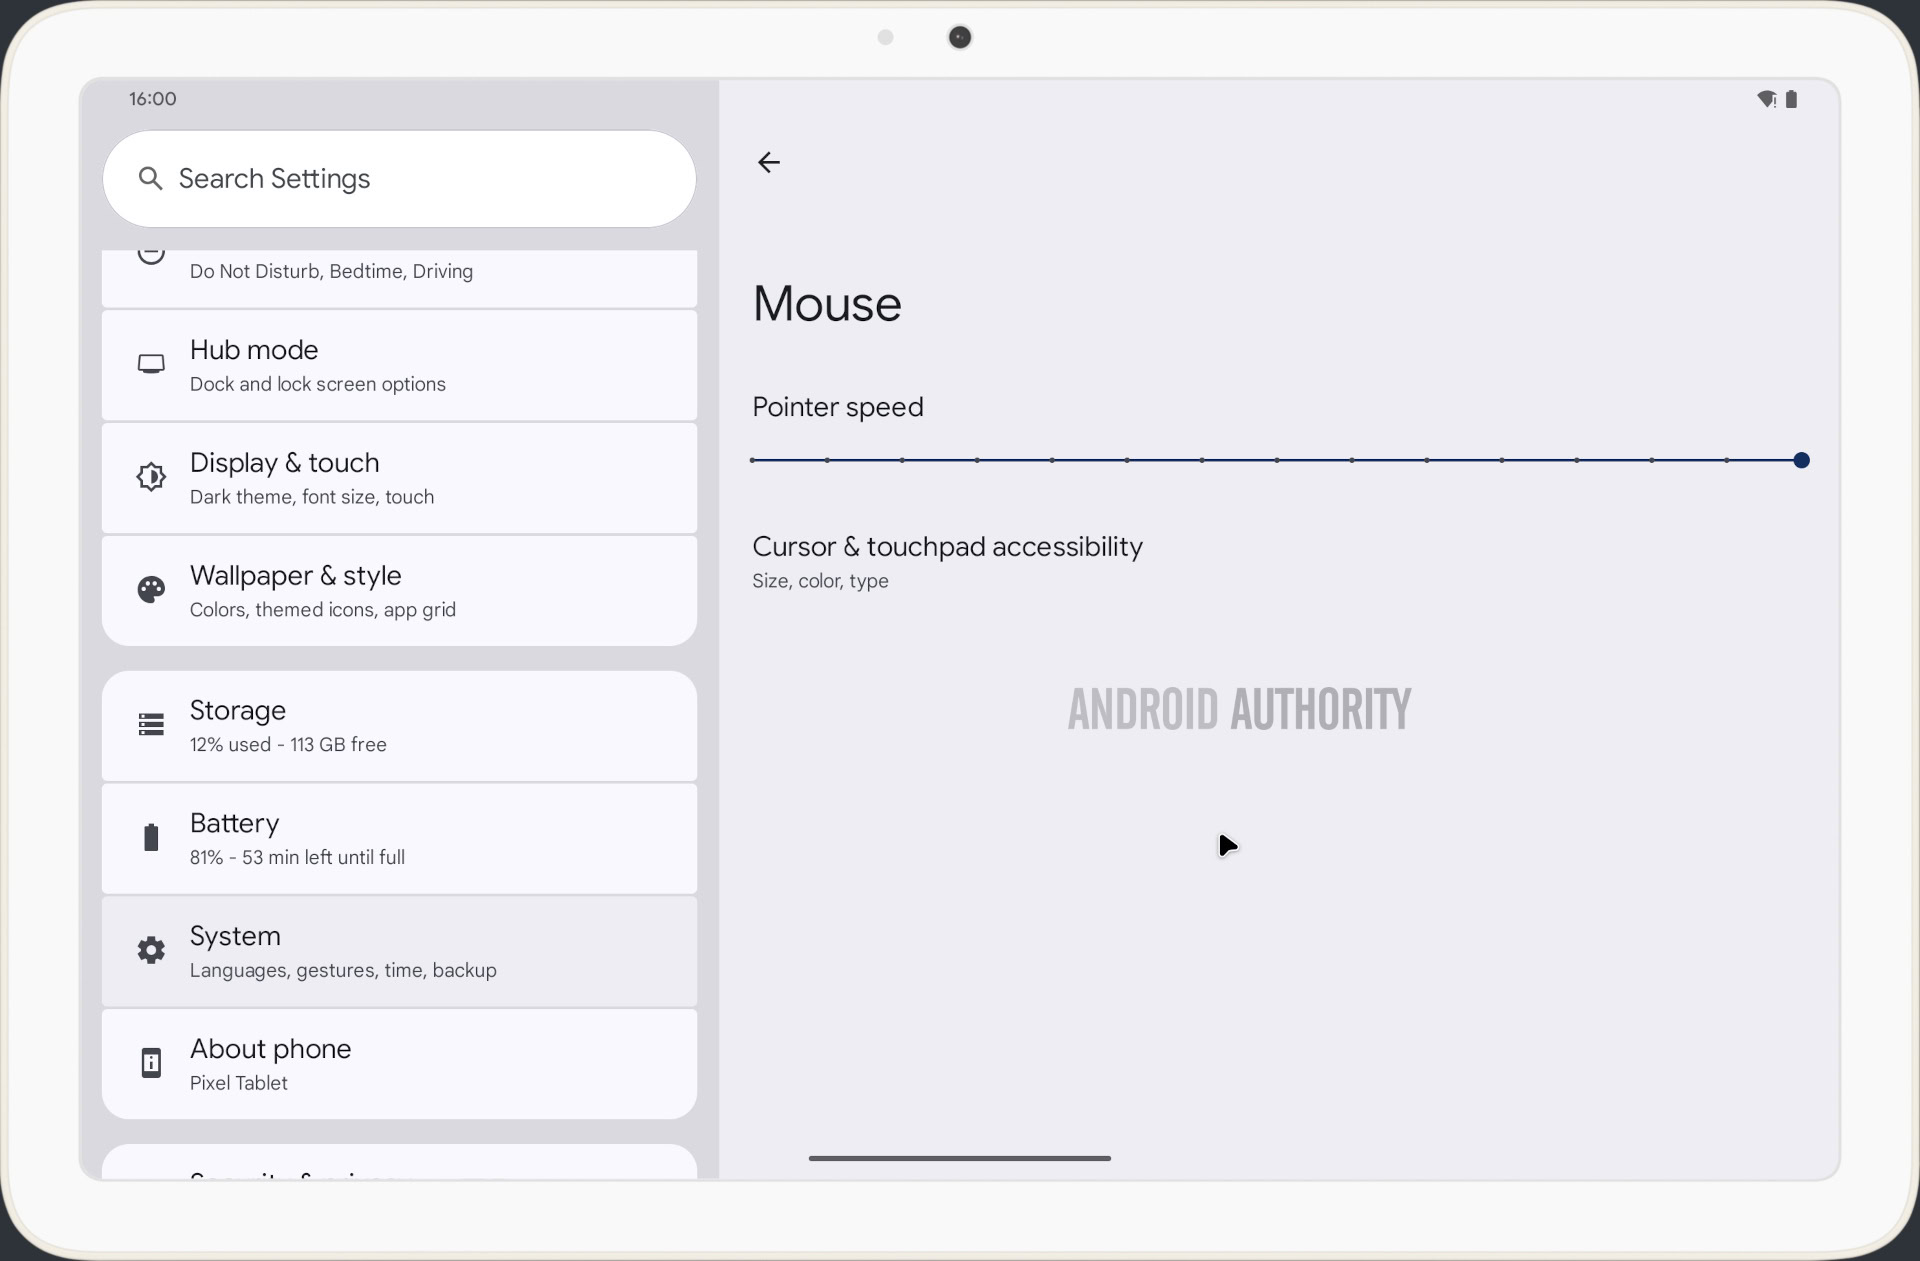Click the back arrow icon
The height and width of the screenshot is (1261, 1920).
tap(768, 162)
